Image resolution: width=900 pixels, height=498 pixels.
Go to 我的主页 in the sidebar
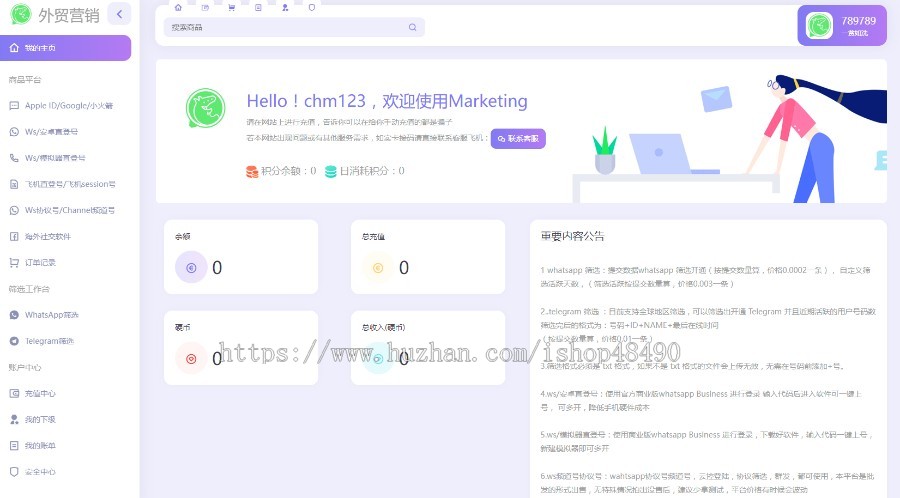(65, 48)
